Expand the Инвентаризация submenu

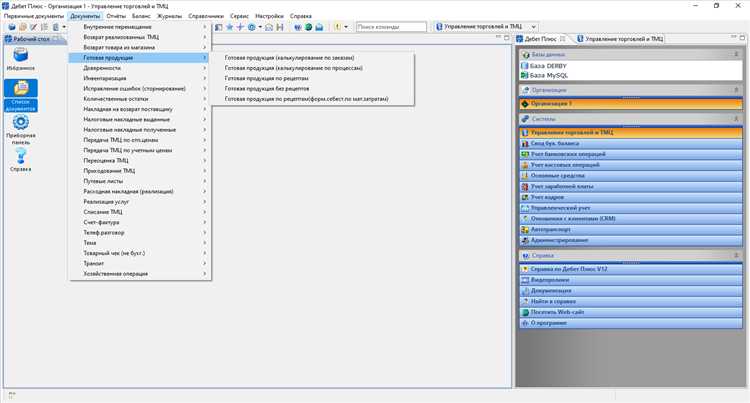[x=140, y=78]
